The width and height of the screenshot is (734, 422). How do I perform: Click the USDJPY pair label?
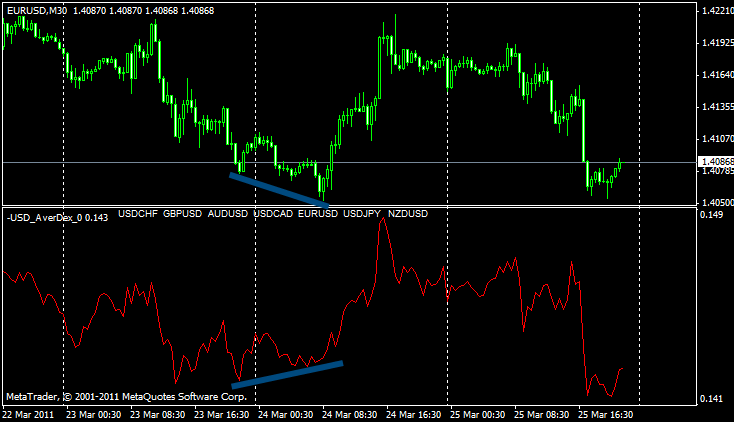point(362,214)
